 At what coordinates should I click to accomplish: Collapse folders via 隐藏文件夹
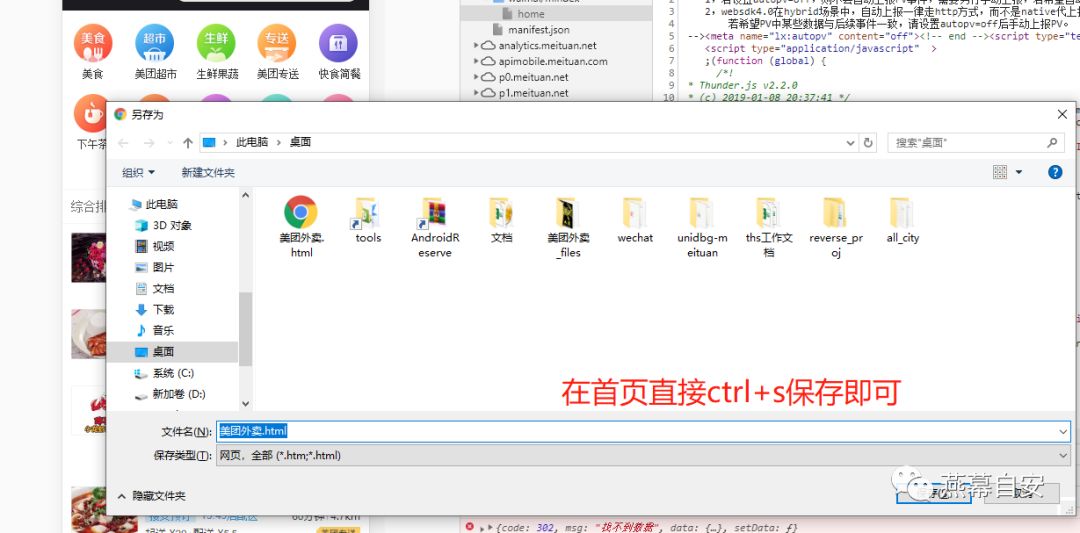(x=151, y=495)
